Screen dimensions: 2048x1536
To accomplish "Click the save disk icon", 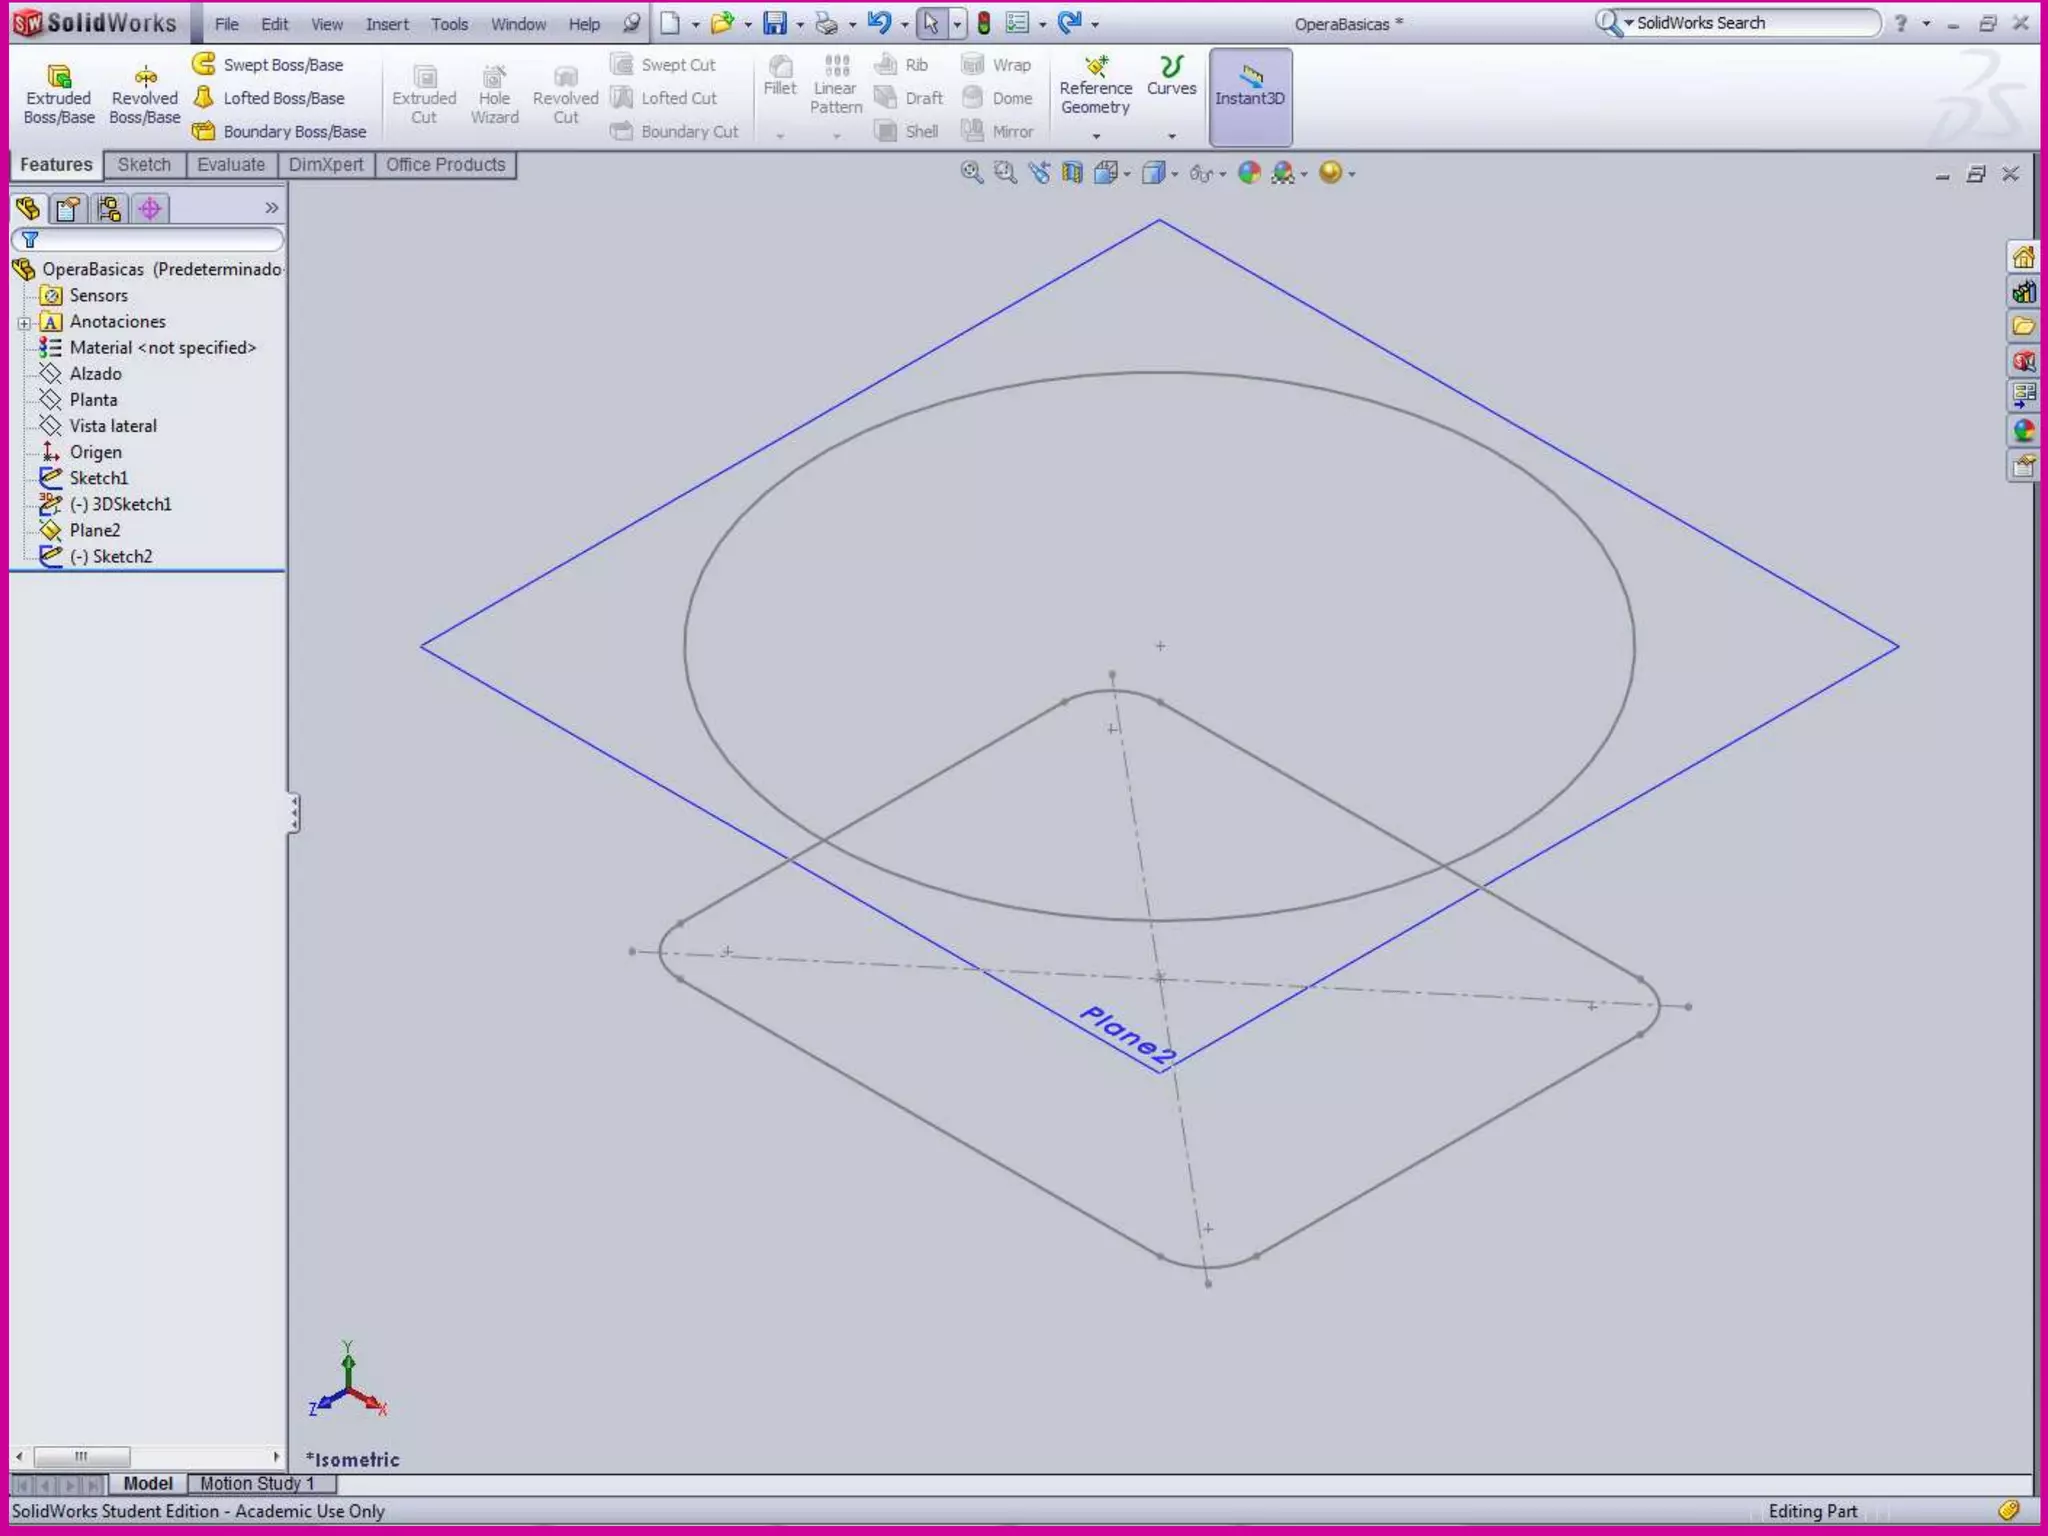I will point(775,23).
